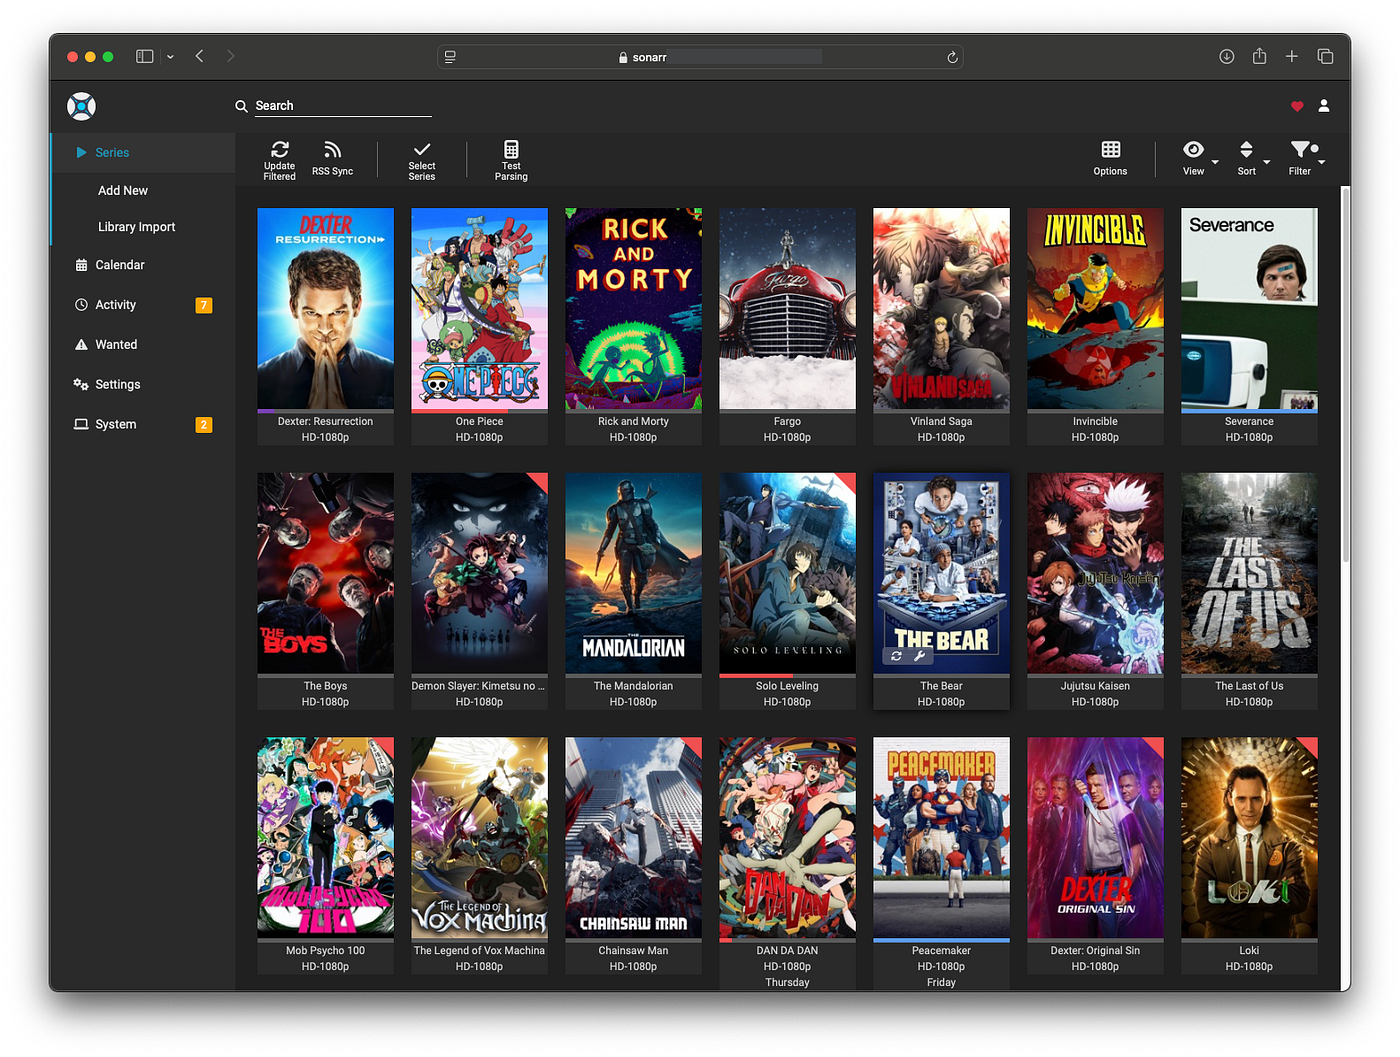The image size is (1400, 1057).
Task: Trigger RSS Sync from toolbar
Action: 332,151
